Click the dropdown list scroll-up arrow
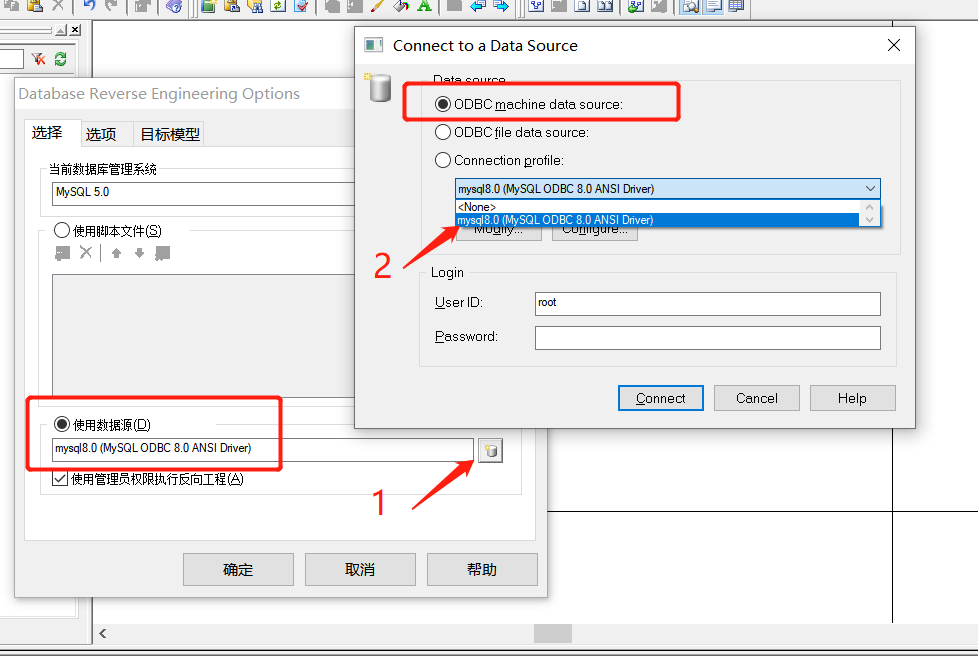Screen dimensions: 978x658 869,206
